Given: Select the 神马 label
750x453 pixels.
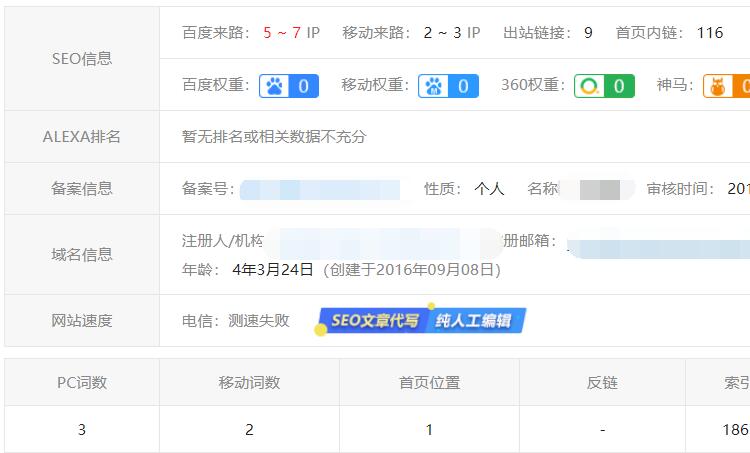Looking at the screenshot, I should pos(675,85).
